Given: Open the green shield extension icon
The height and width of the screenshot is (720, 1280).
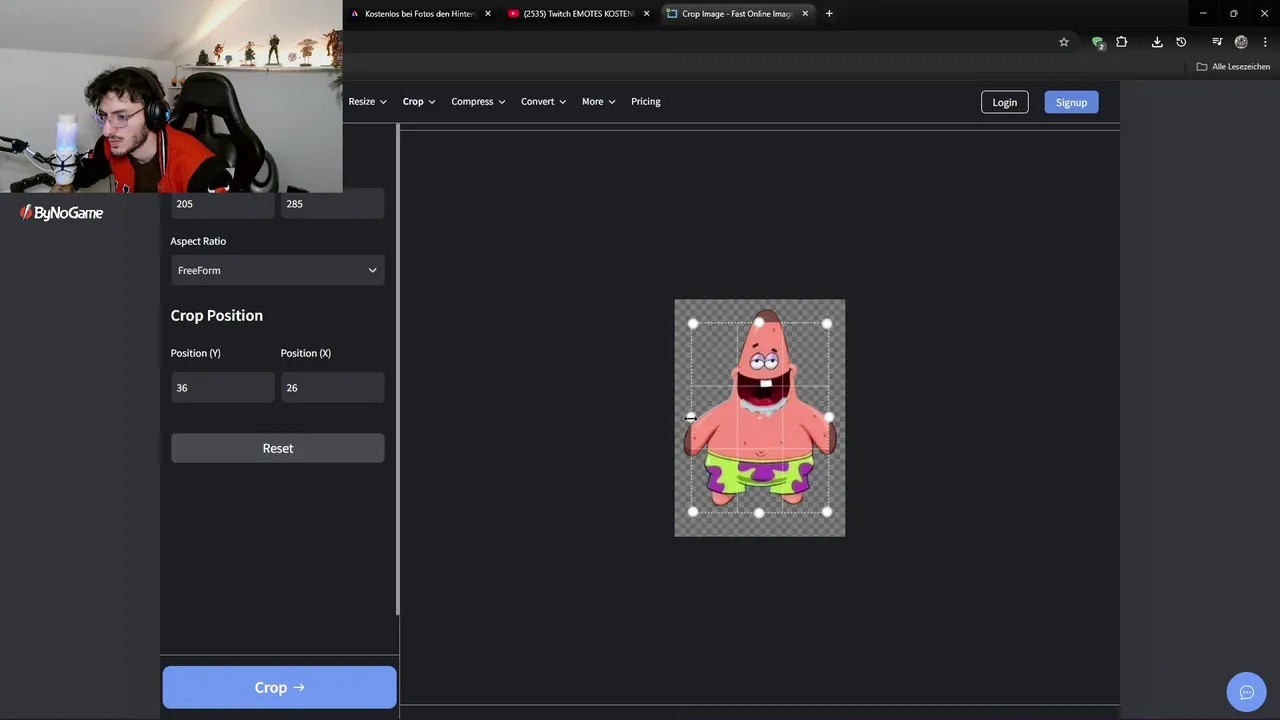Looking at the screenshot, I should (1098, 42).
